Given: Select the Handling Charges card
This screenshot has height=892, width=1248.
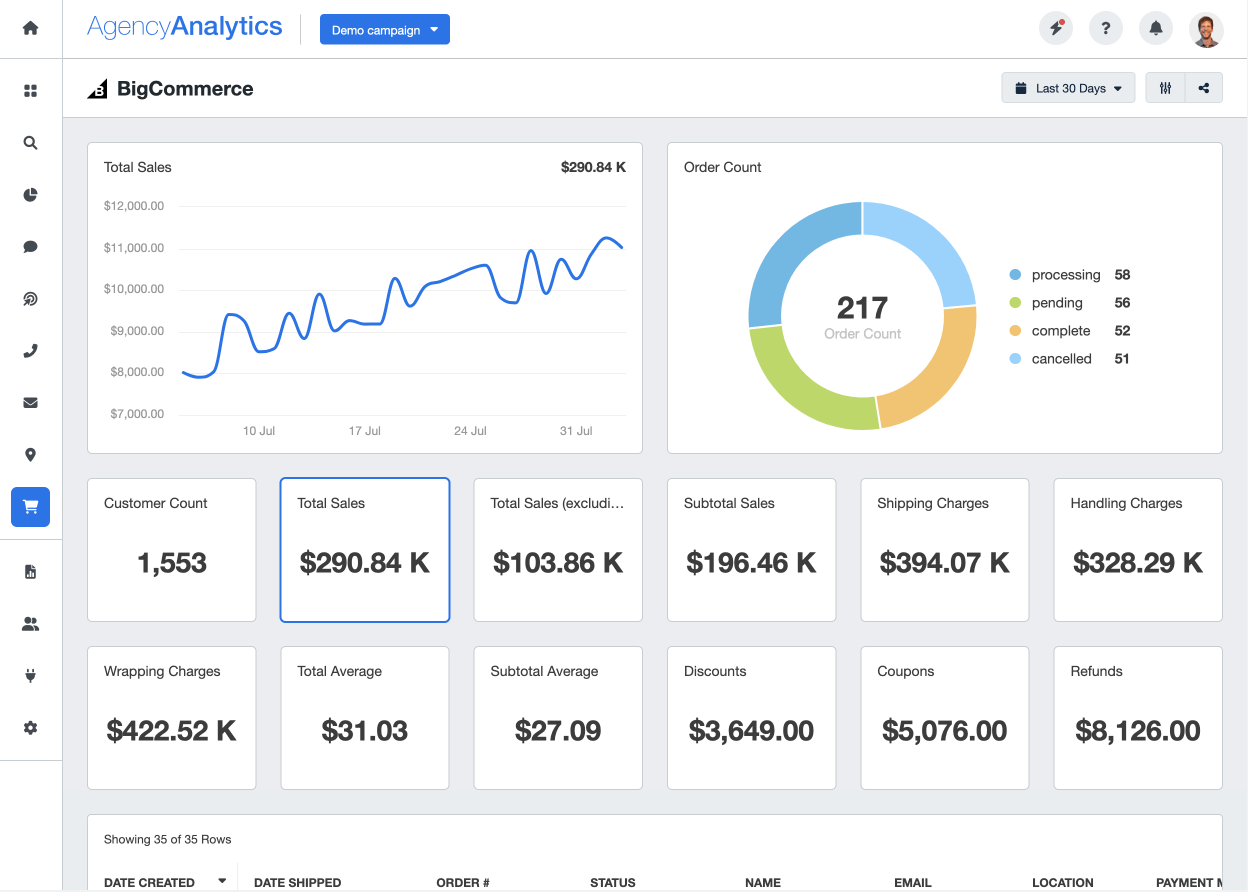Looking at the screenshot, I should [x=1138, y=550].
